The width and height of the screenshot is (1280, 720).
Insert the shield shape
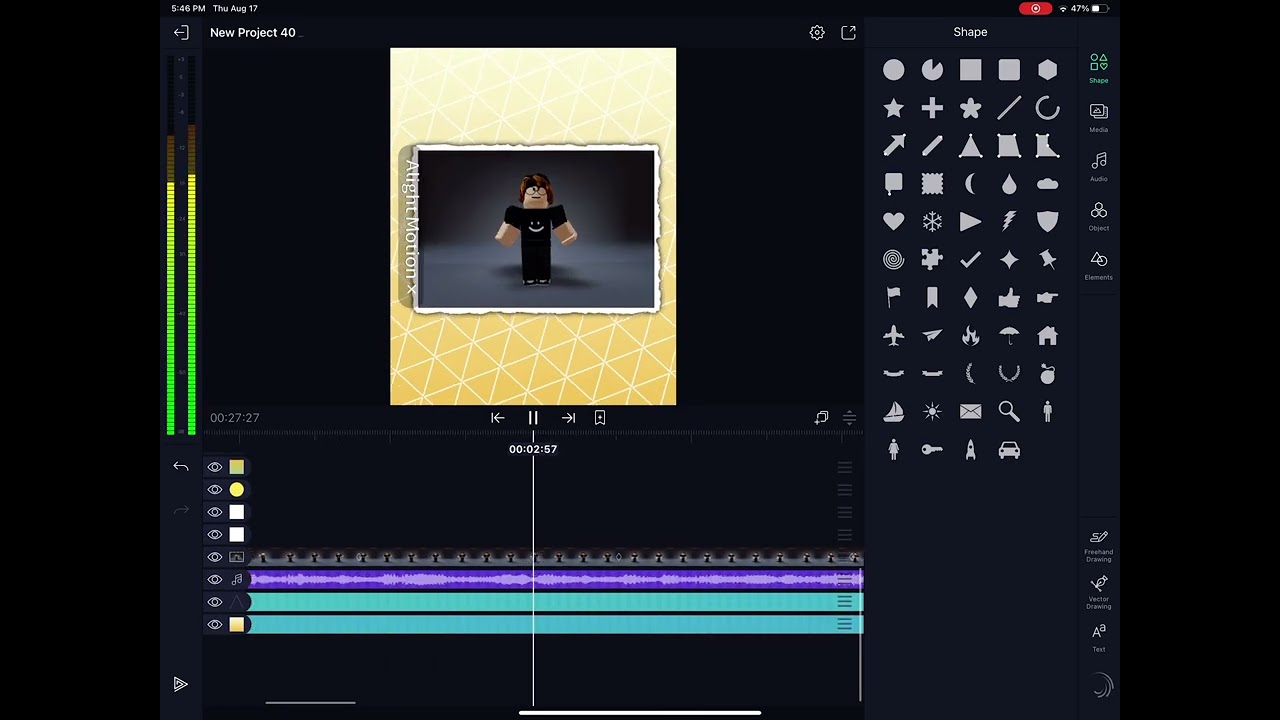(1047, 222)
